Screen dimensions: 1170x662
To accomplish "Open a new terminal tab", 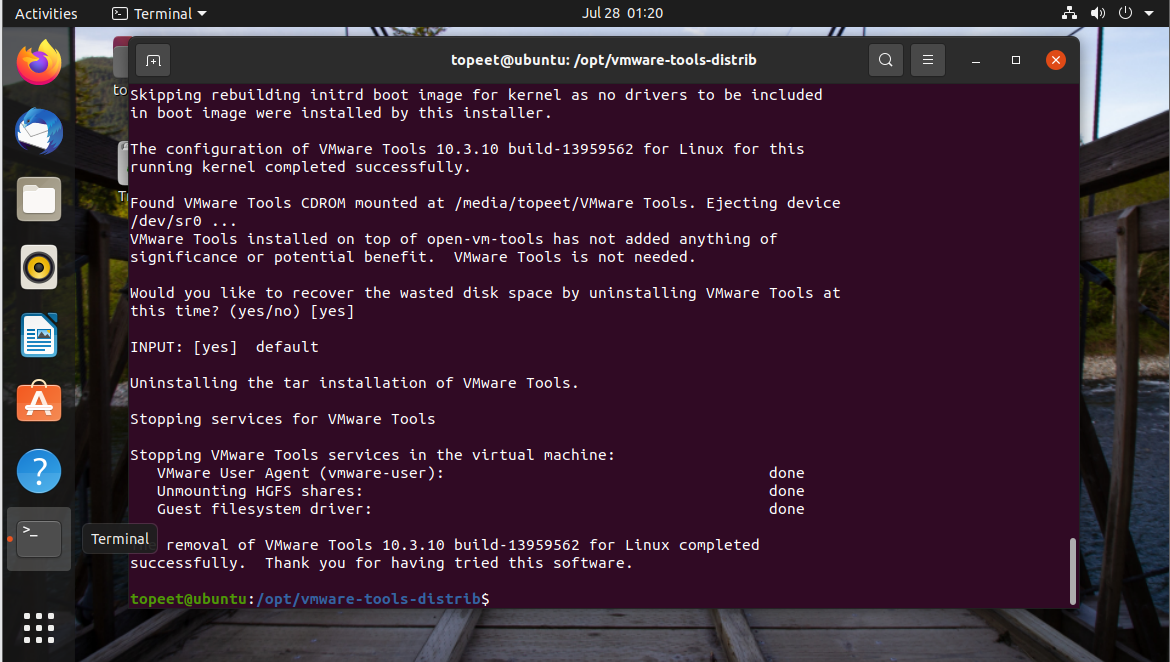I will 153,60.
